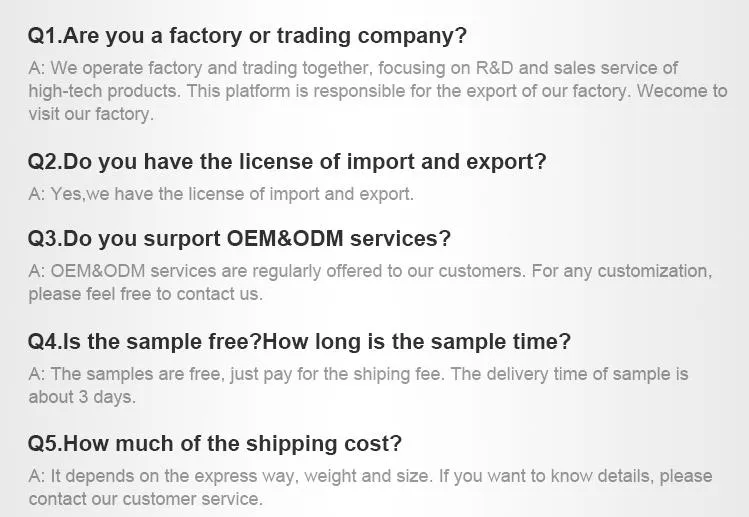Click the Q1 factory or trading company question

247,36
